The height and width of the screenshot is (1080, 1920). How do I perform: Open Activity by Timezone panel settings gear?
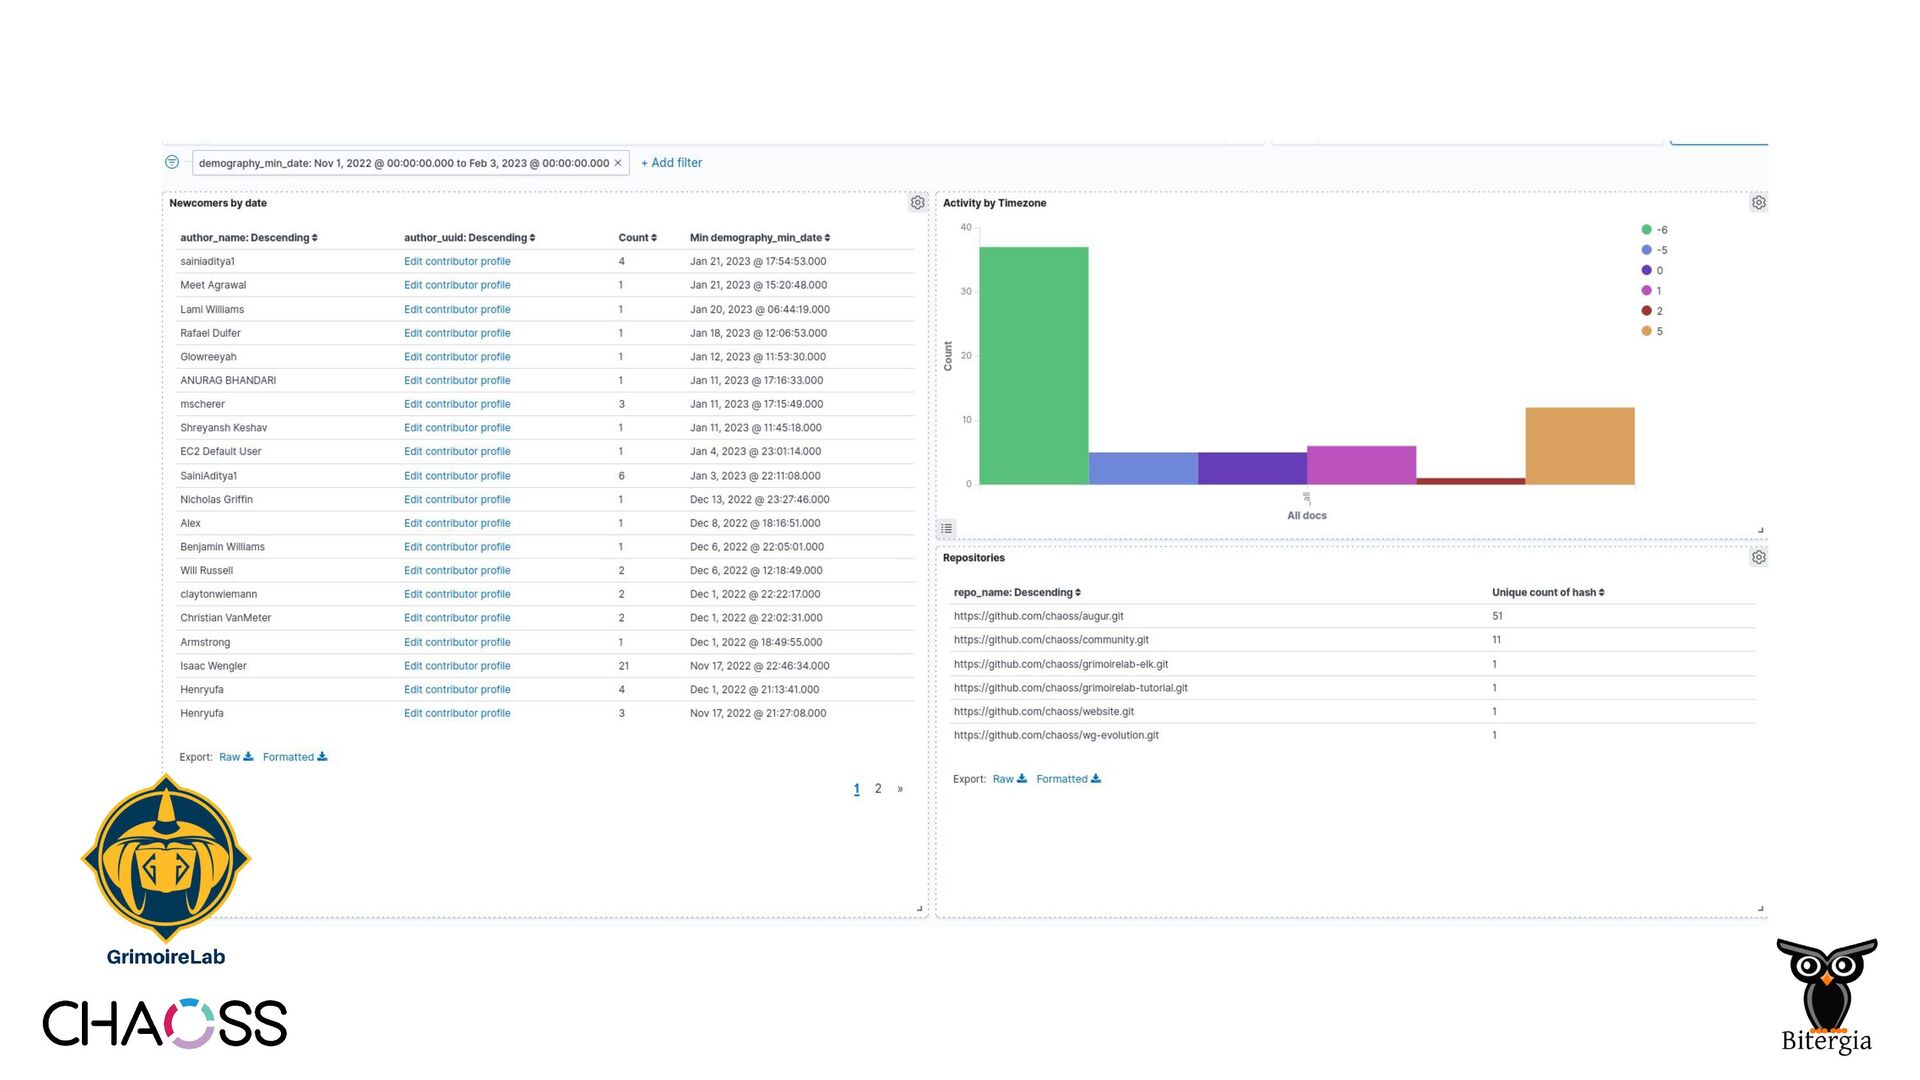coord(1758,203)
